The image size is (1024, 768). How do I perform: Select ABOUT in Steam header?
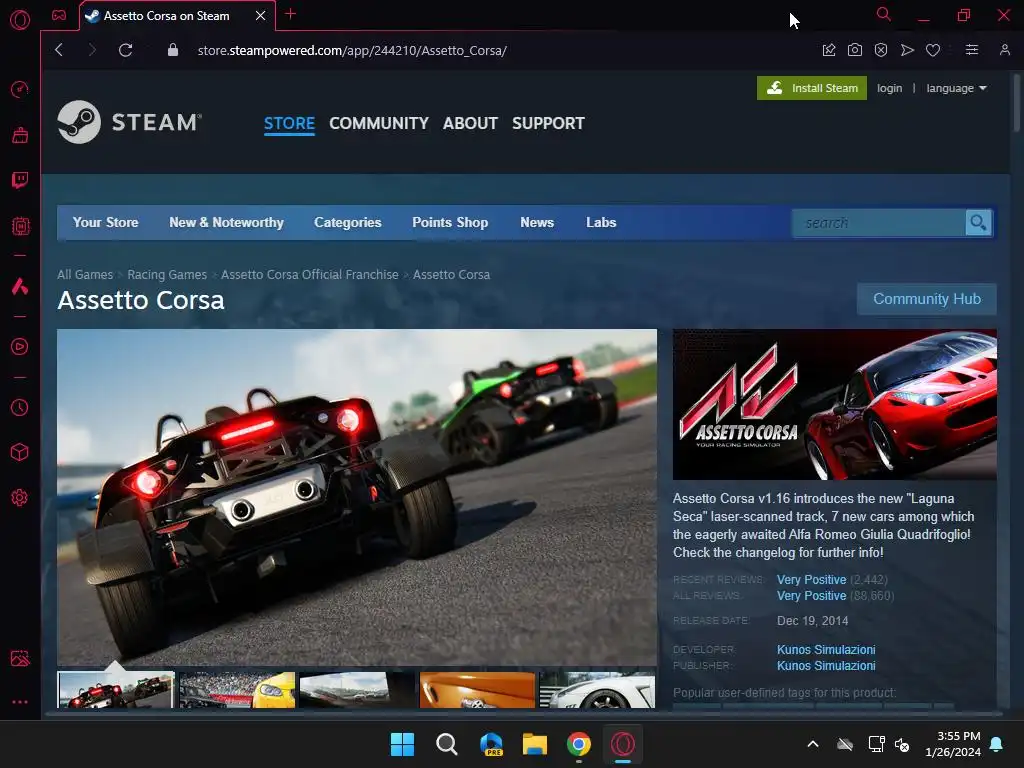(470, 123)
